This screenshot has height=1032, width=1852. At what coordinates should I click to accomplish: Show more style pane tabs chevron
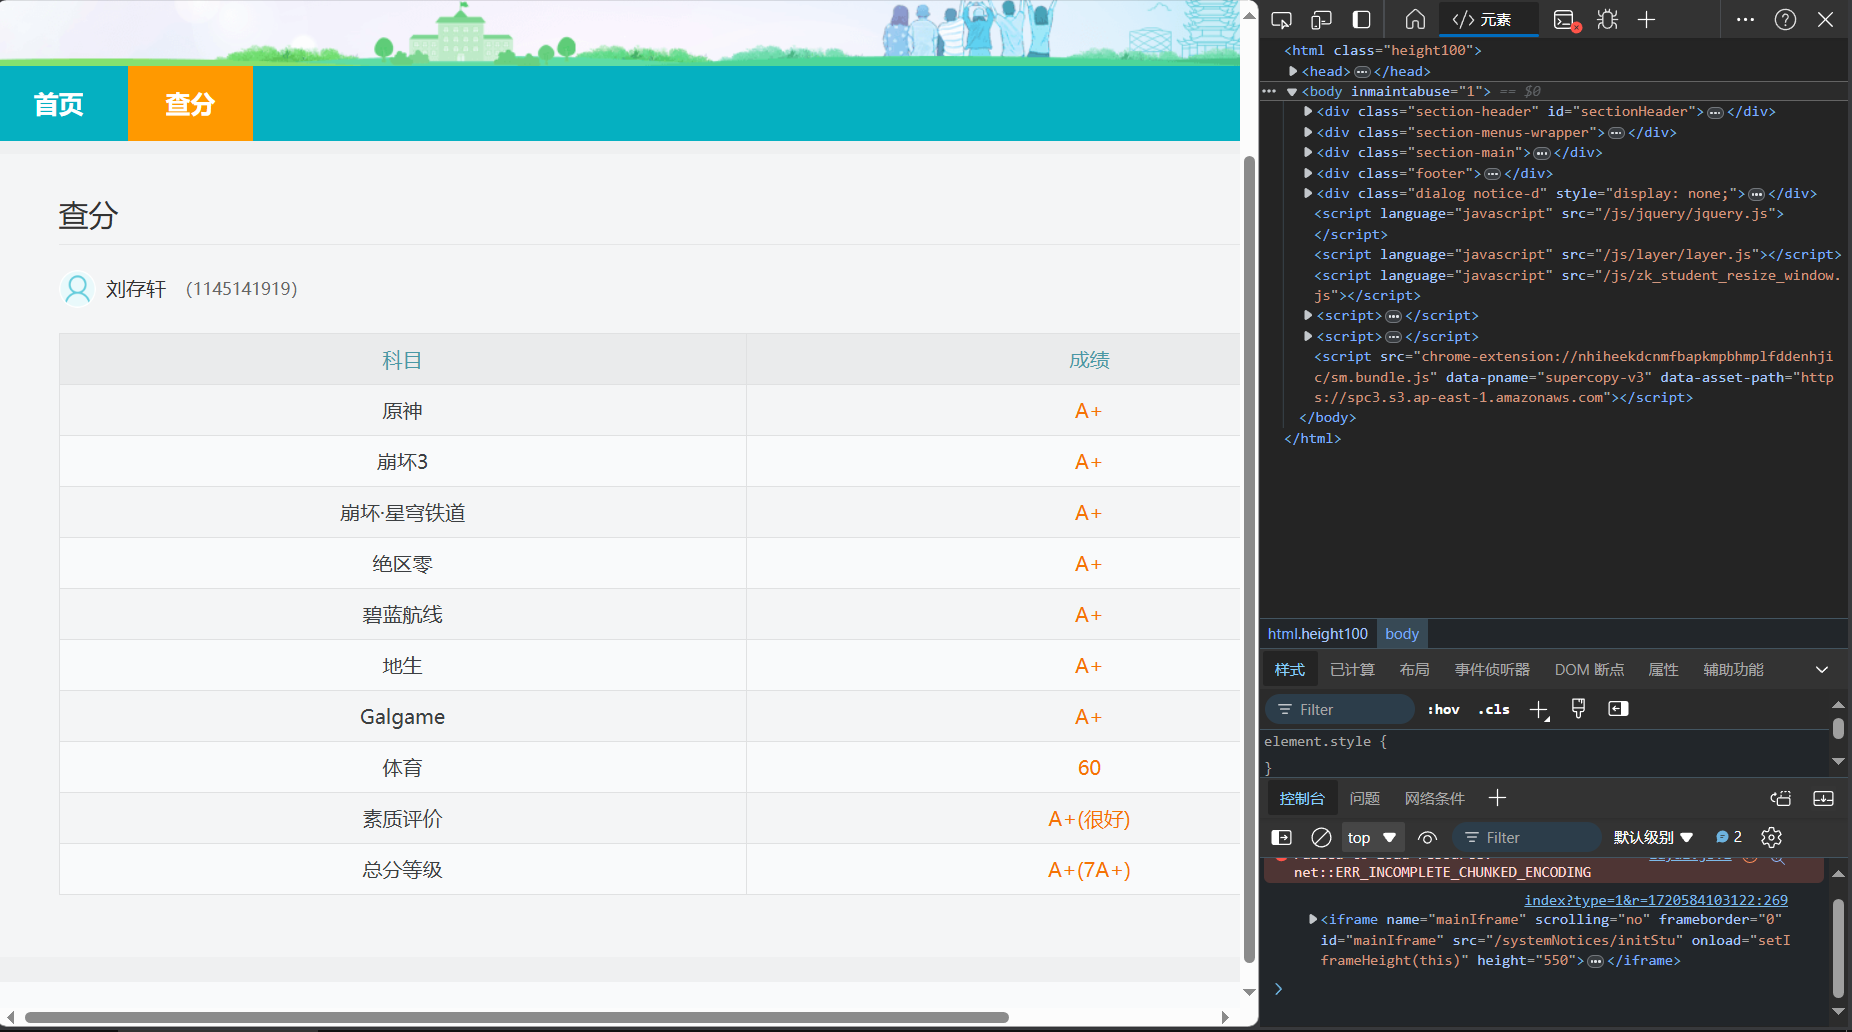point(1822,670)
